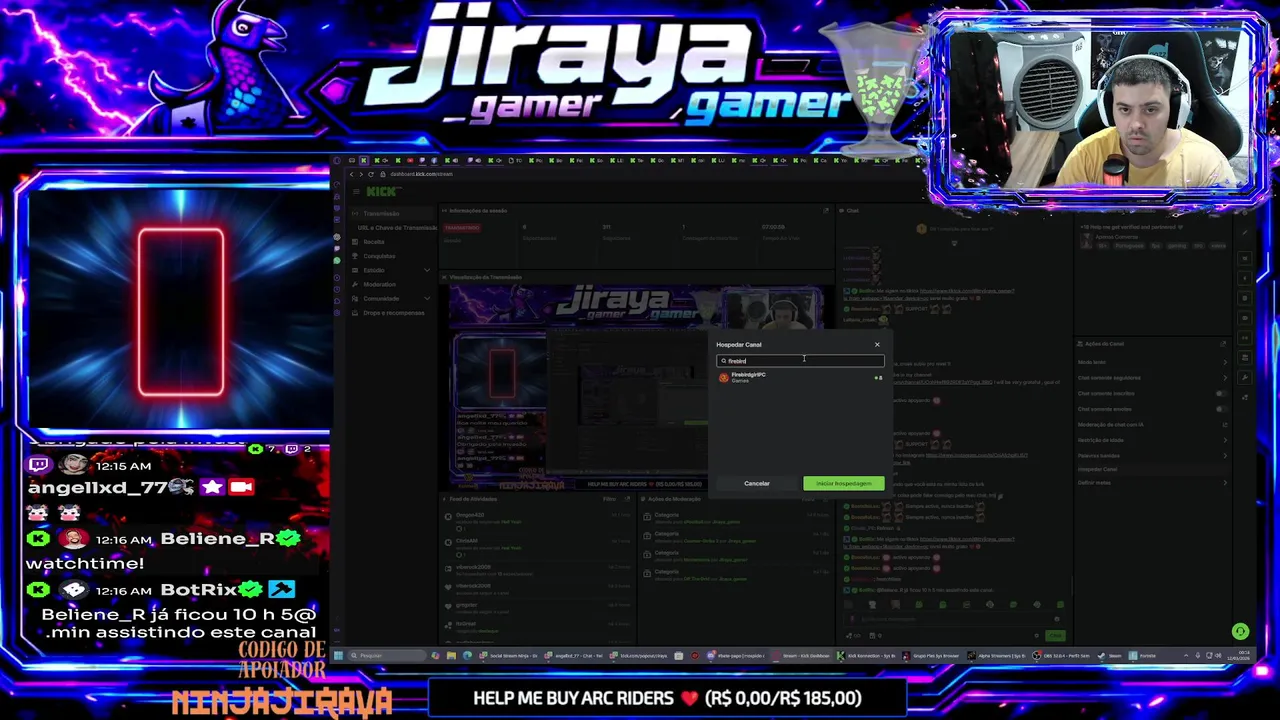Open the green support headset bubble
The width and height of the screenshot is (1280, 720).
[x=1240, y=631]
